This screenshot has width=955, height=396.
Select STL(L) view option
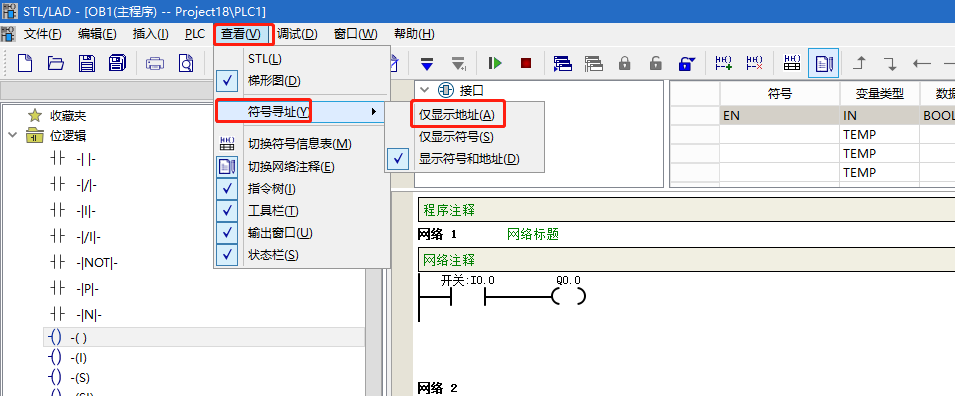[x=301, y=59]
